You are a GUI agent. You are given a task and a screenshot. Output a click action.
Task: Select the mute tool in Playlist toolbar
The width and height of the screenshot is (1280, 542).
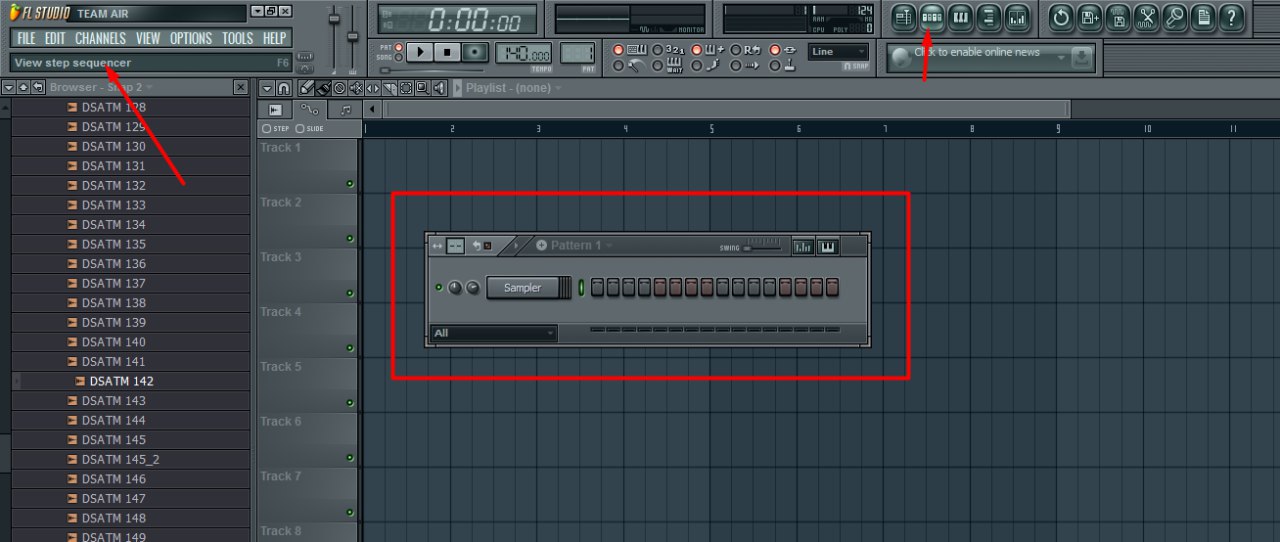[356, 88]
